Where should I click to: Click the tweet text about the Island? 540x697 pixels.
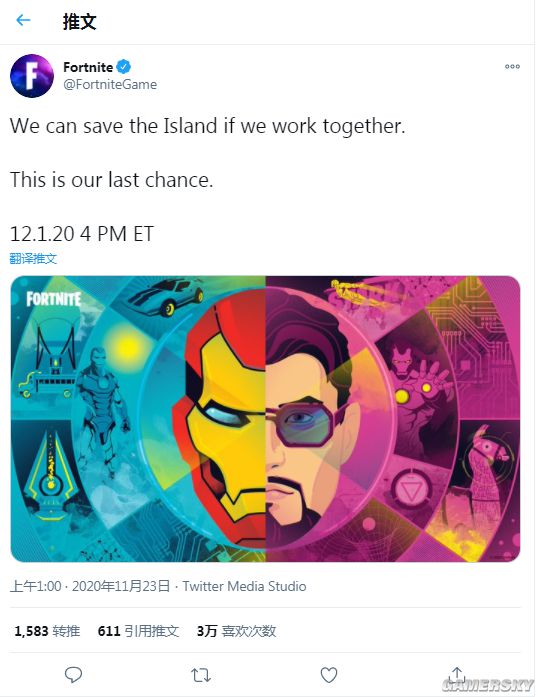(x=208, y=126)
